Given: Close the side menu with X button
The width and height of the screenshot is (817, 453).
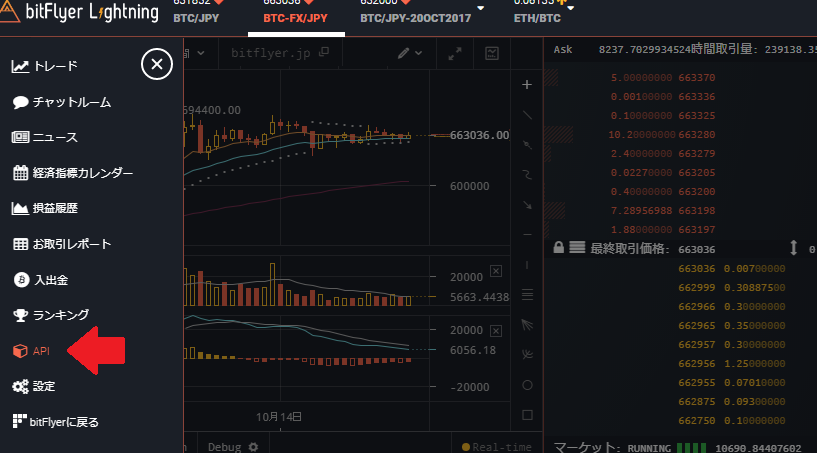Looking at the screenshot, I should (x=156, y=64).
